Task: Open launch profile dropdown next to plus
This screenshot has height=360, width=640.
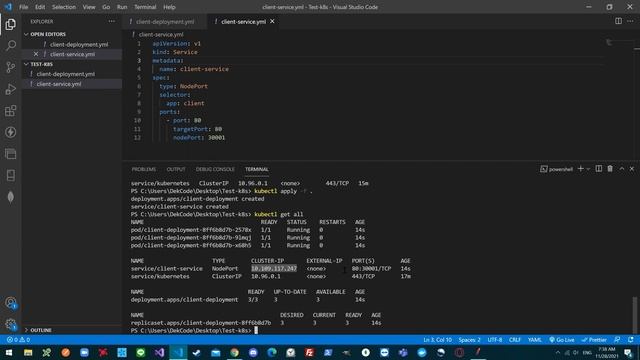Action: [588, 169]
